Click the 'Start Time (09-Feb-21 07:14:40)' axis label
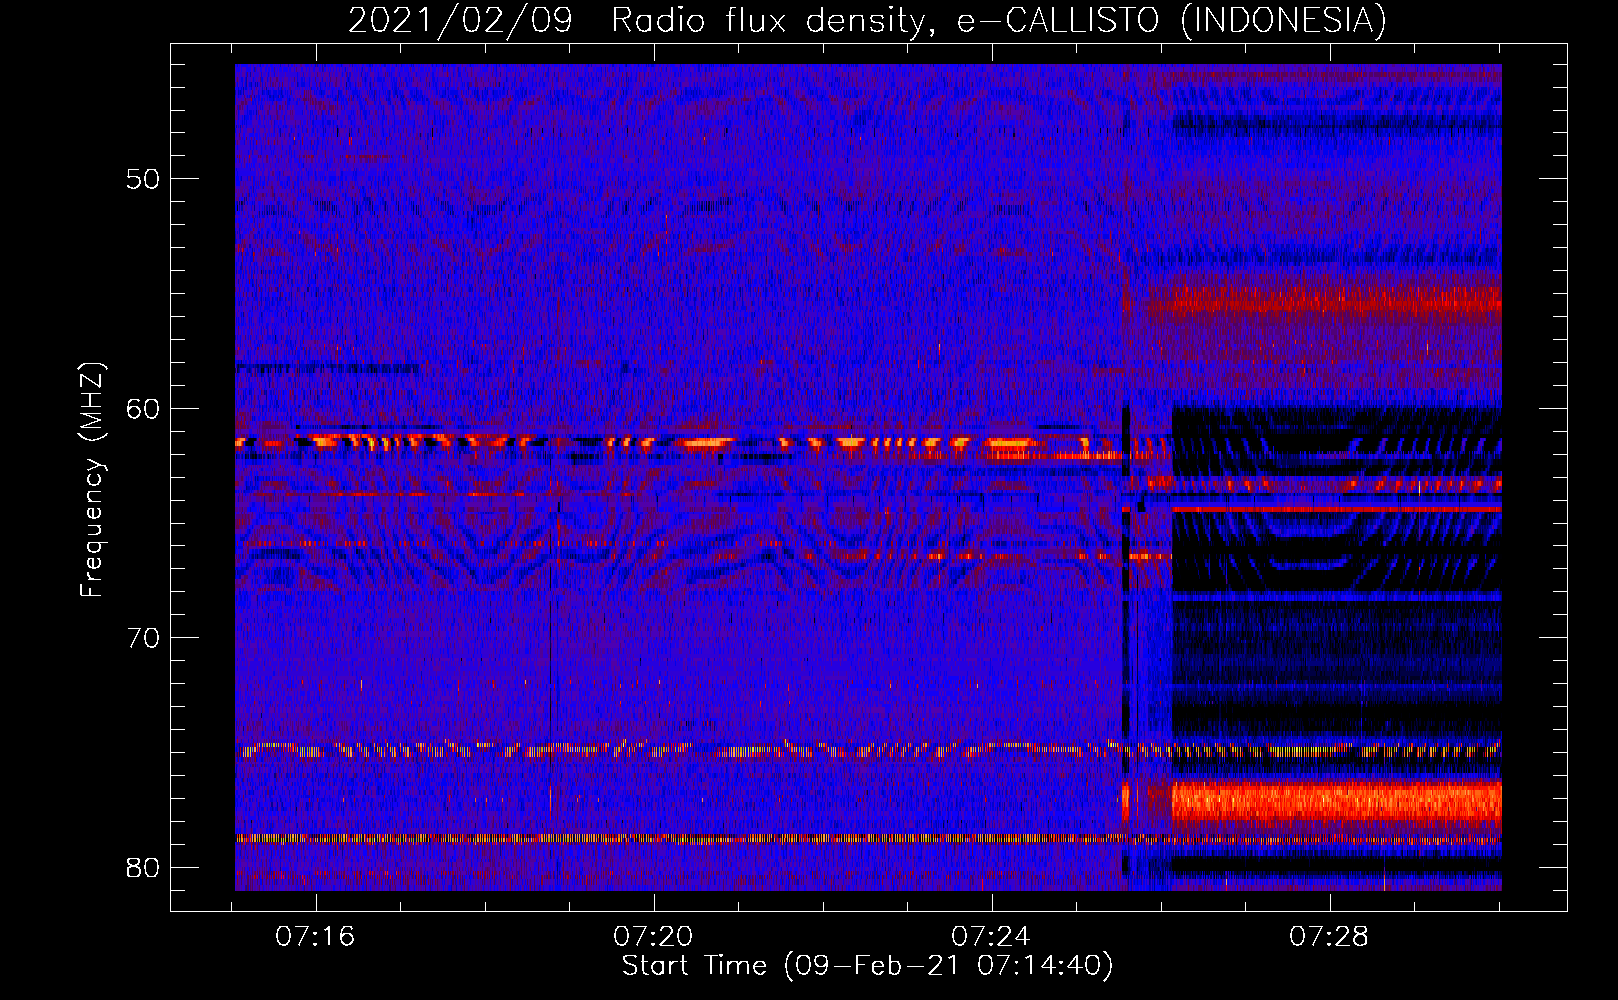Viewport: 1618px width, 1000px height. 867,966
